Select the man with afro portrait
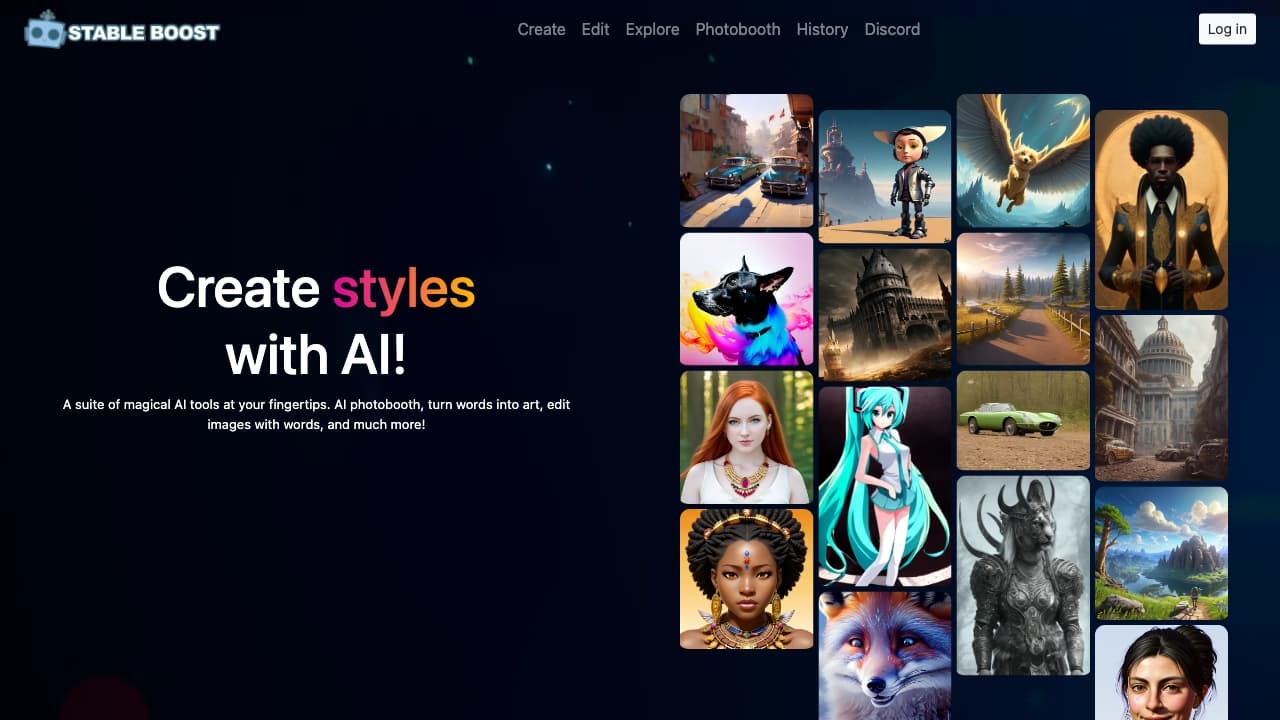This screenshot has height=720, width=1280. click(1161, 209)
